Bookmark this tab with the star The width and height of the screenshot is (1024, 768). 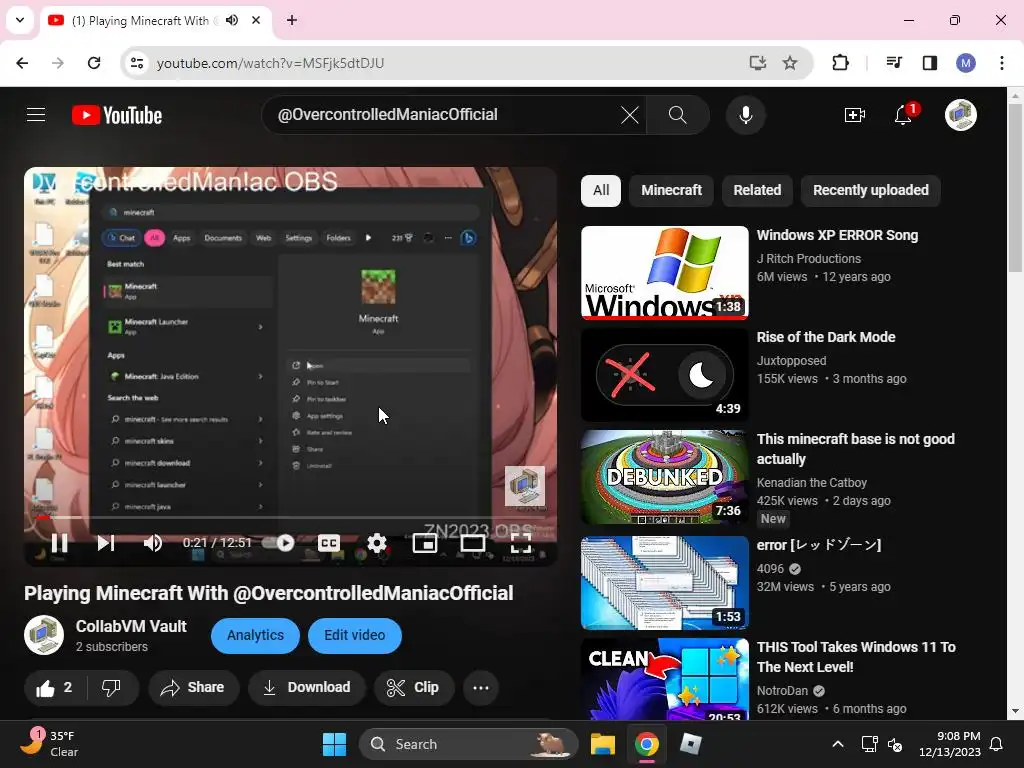pos(790,63)
